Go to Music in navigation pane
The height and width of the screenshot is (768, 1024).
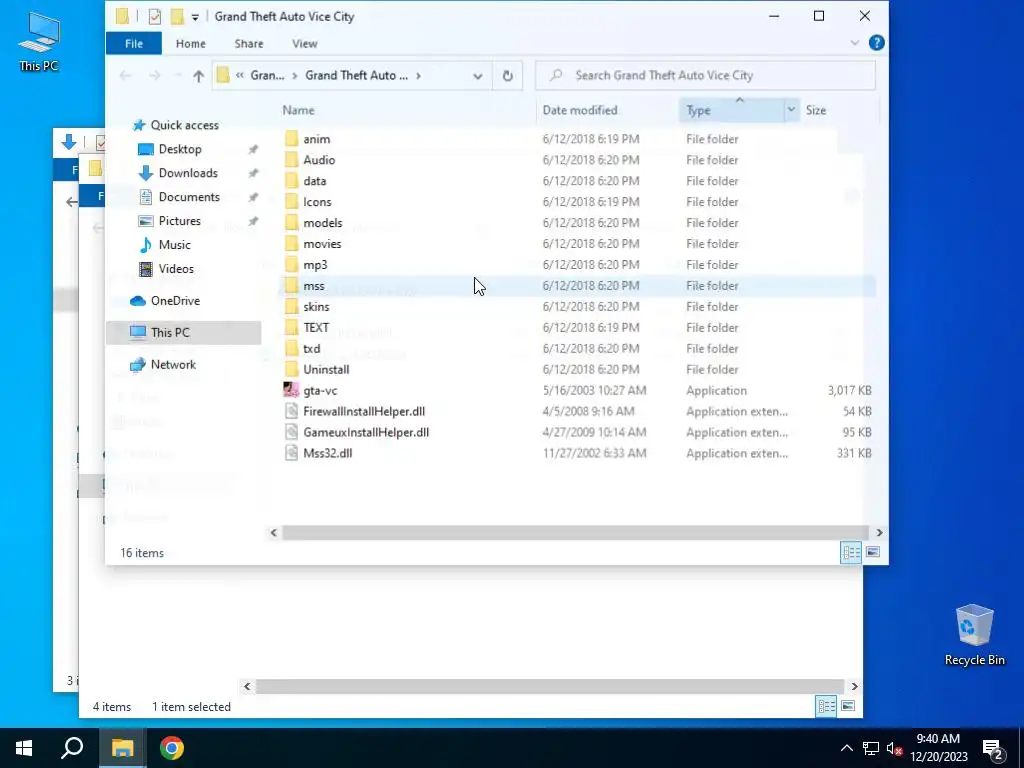[x=174, y=245]
